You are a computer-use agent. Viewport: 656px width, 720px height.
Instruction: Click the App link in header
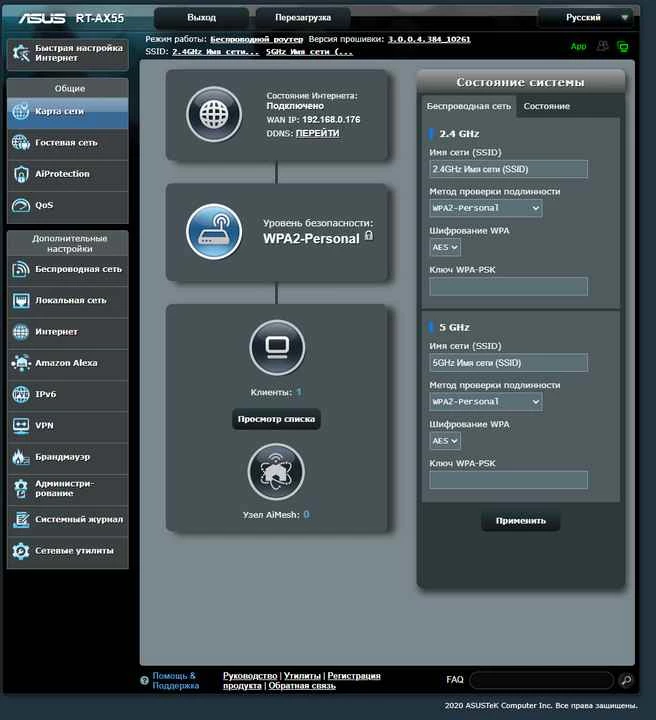pyautogui.click(x=578, y=46)
